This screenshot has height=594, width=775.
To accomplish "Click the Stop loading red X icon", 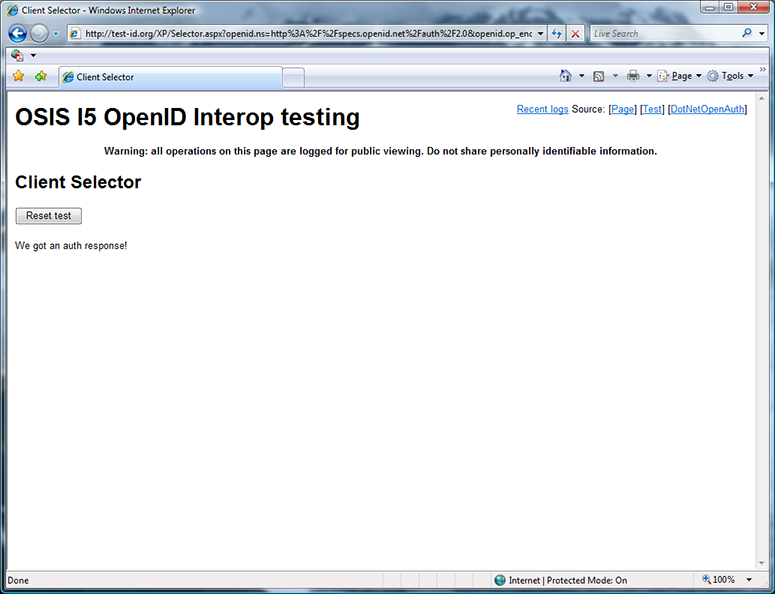I will coord(575,33).
